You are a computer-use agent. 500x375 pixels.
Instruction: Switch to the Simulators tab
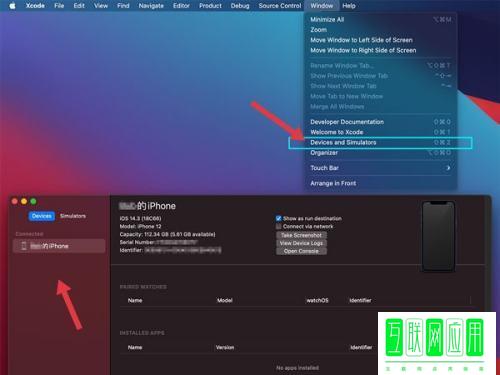(73, 216)
